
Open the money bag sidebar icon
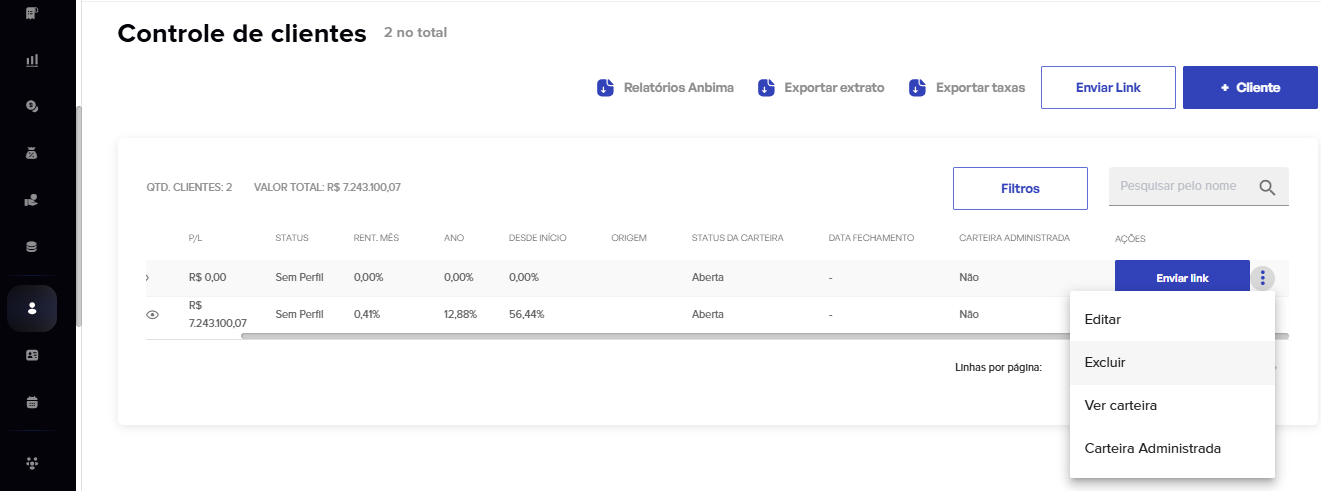pyautogui.click(x=32, y=153)
